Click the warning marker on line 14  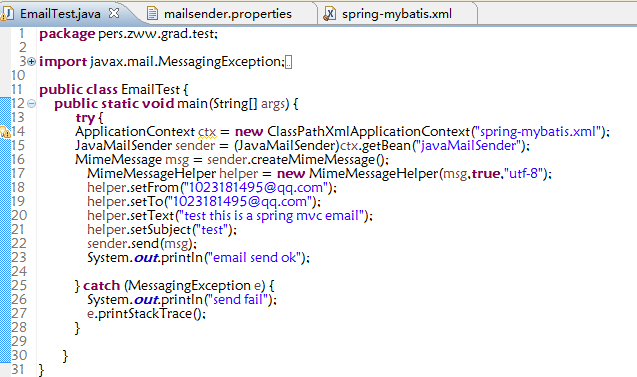click(x=5, y=132)
